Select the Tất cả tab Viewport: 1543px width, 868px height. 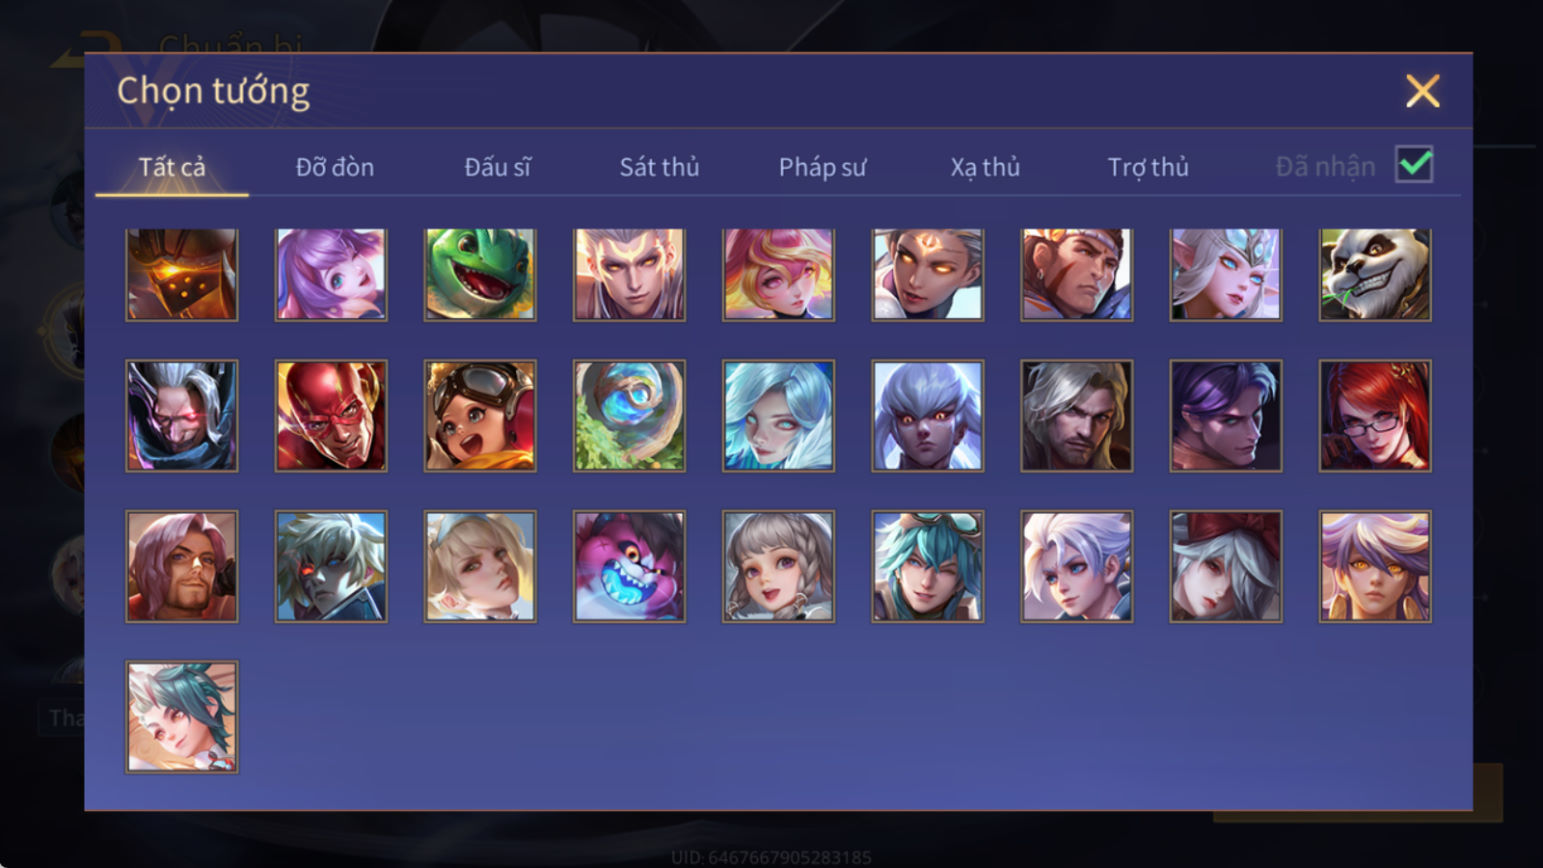[172, 167]
